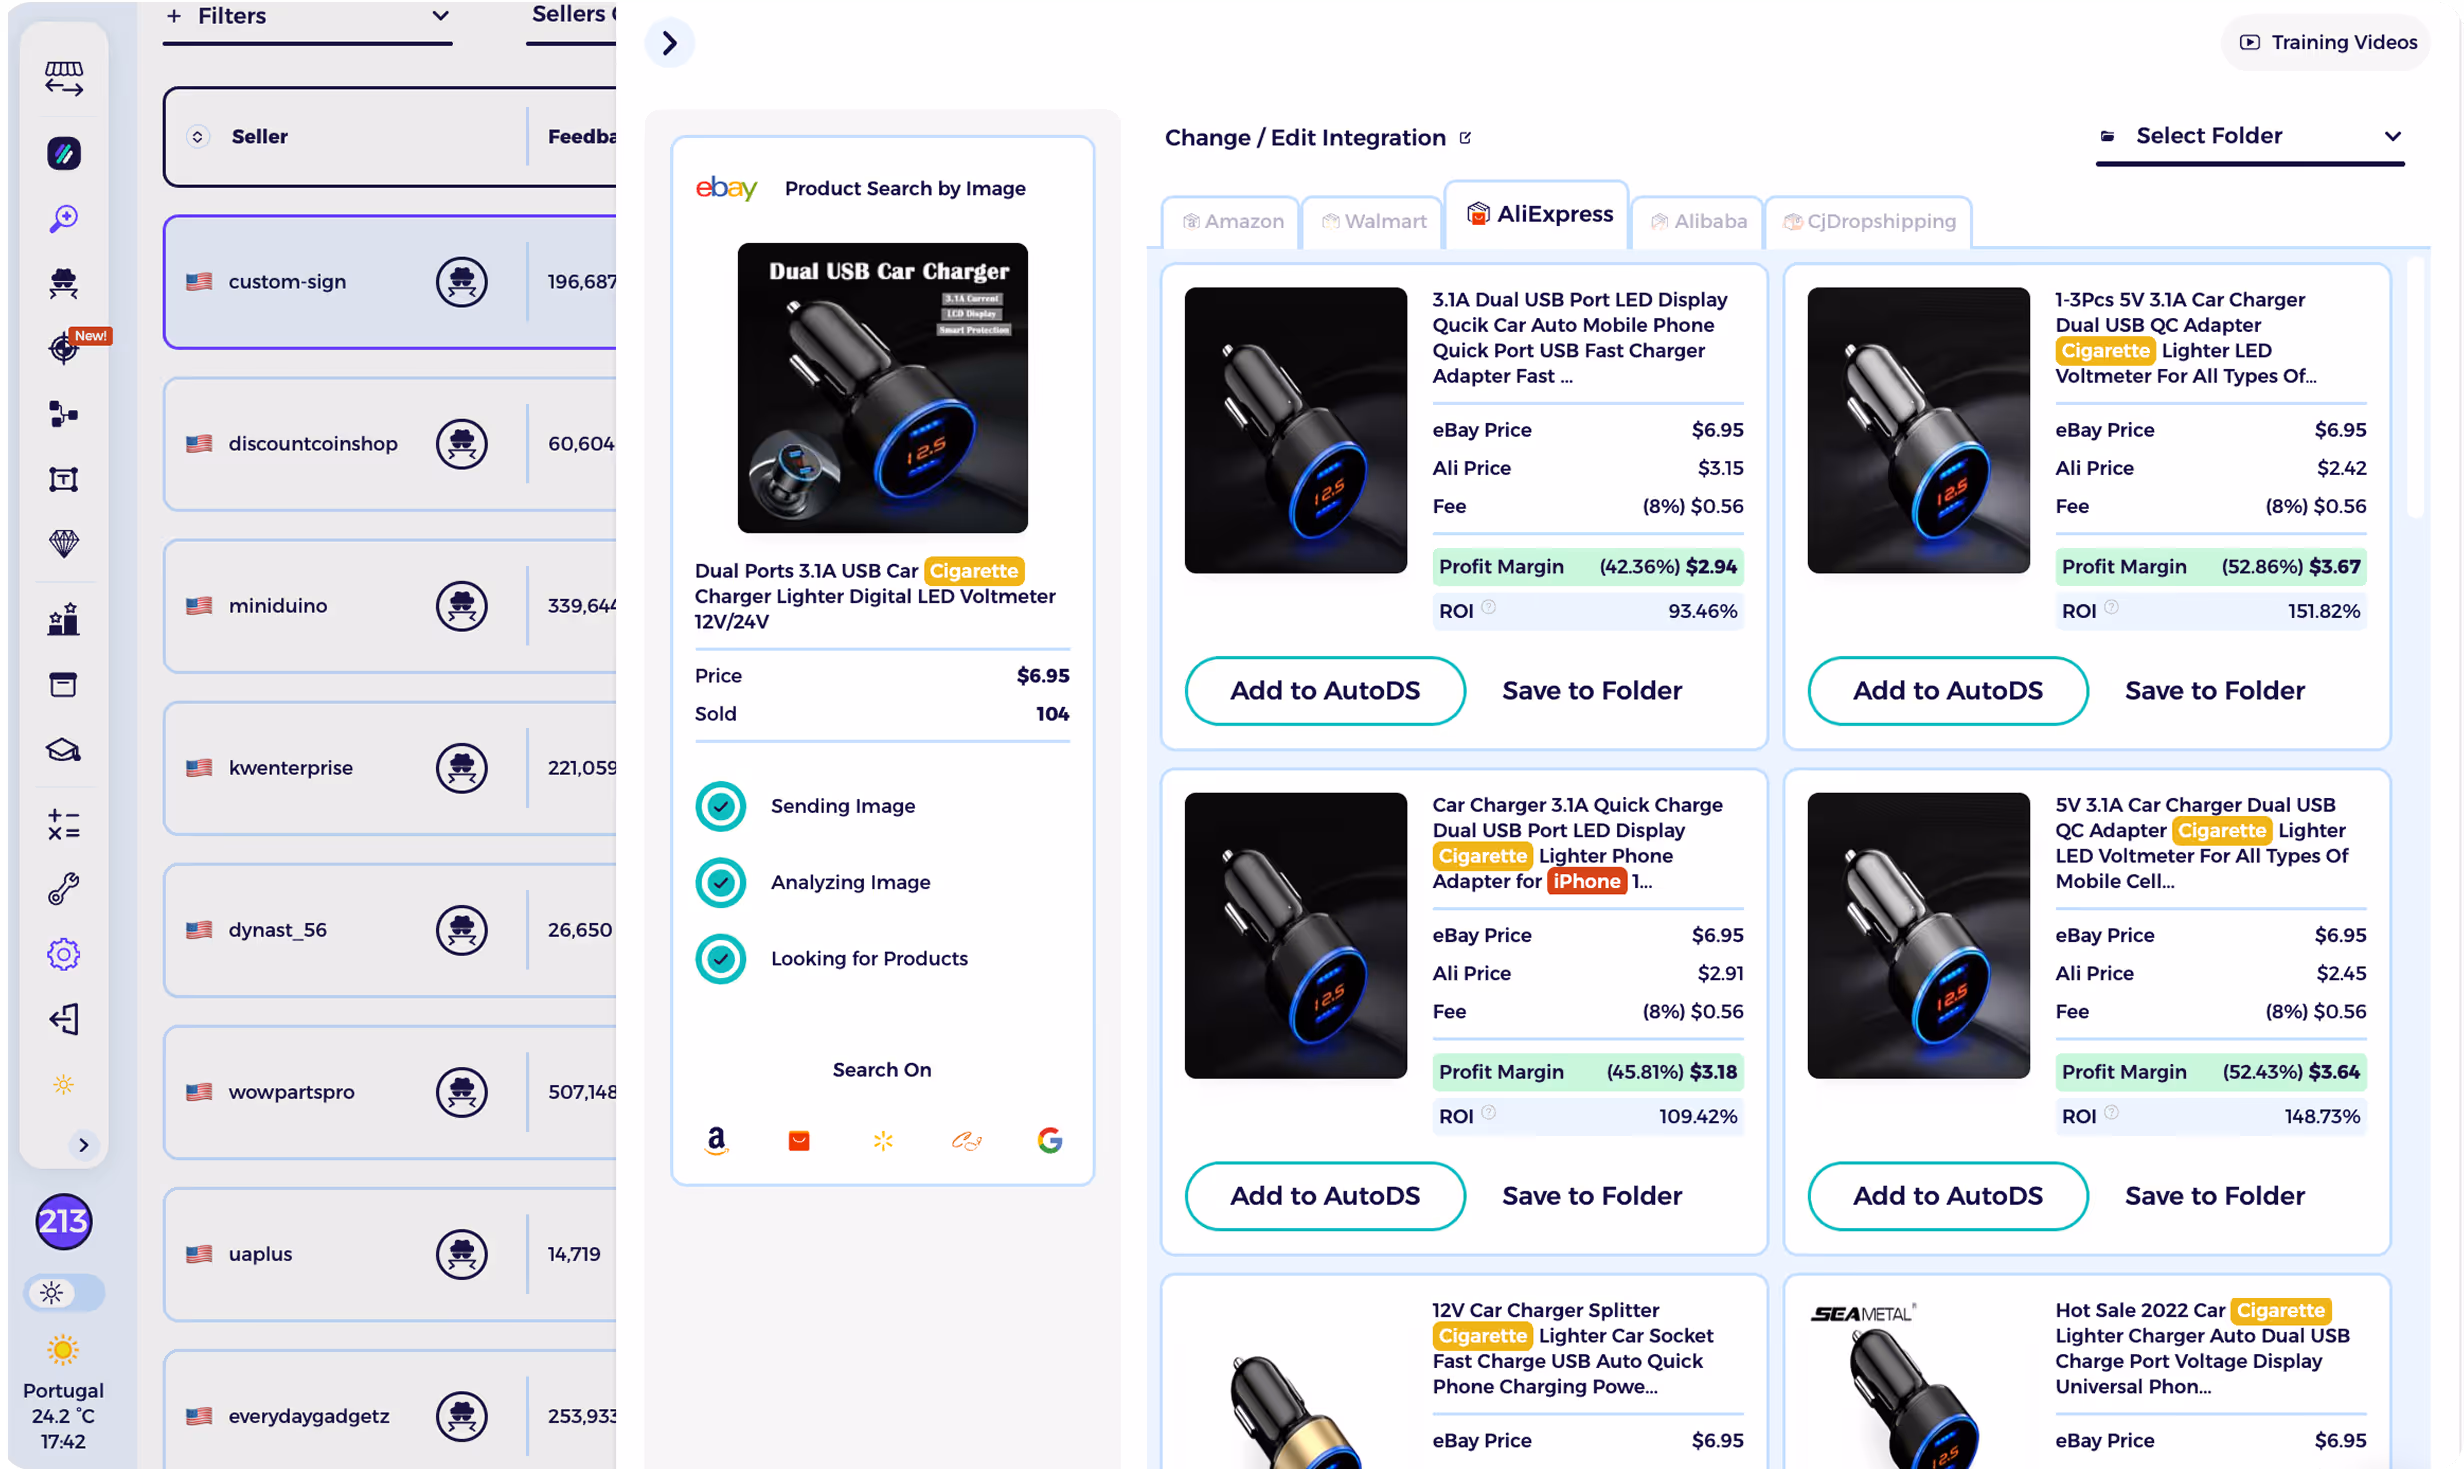
Task: Open the calculator icon in sidebar
Action: pos(63,824)
